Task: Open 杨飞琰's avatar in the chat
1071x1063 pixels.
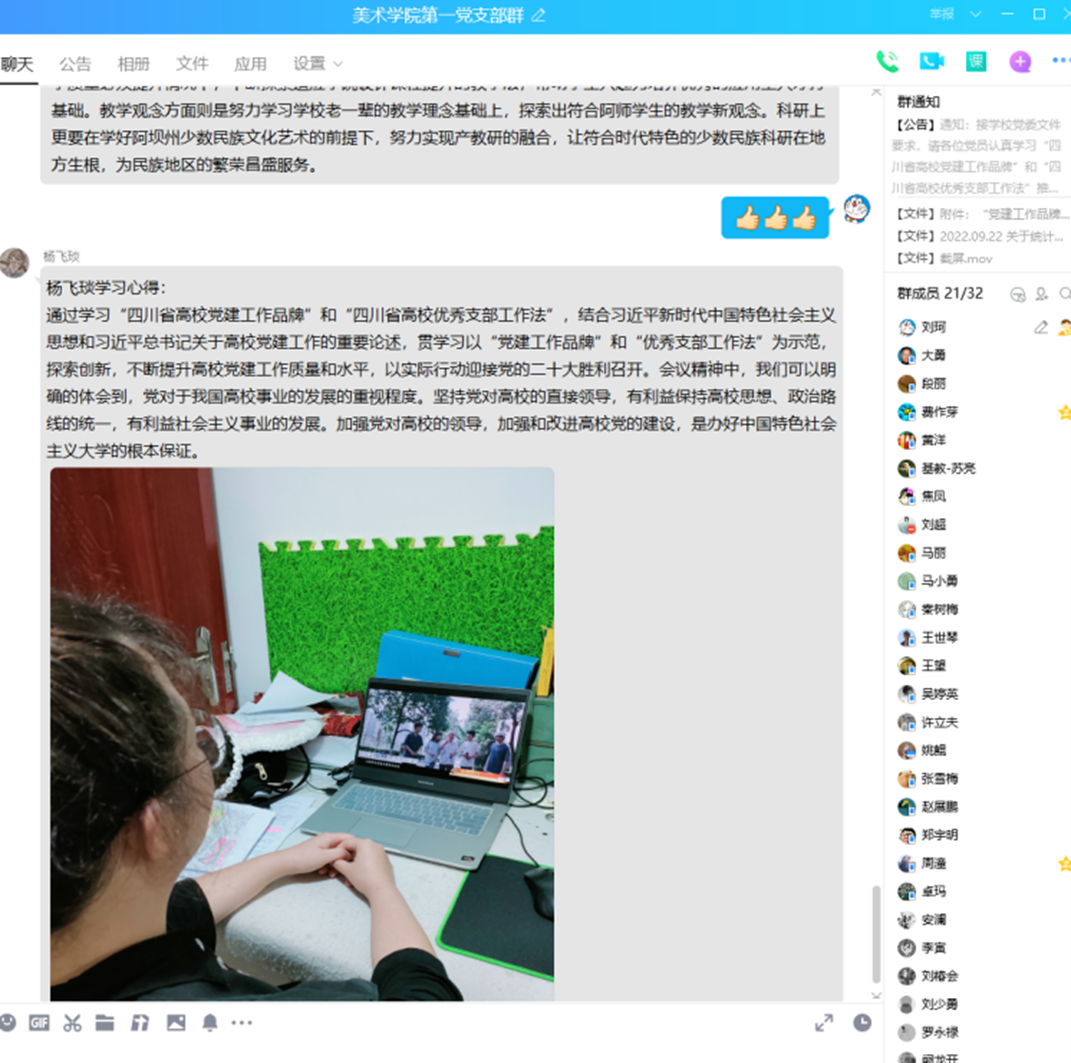Action: coord(14,263)
